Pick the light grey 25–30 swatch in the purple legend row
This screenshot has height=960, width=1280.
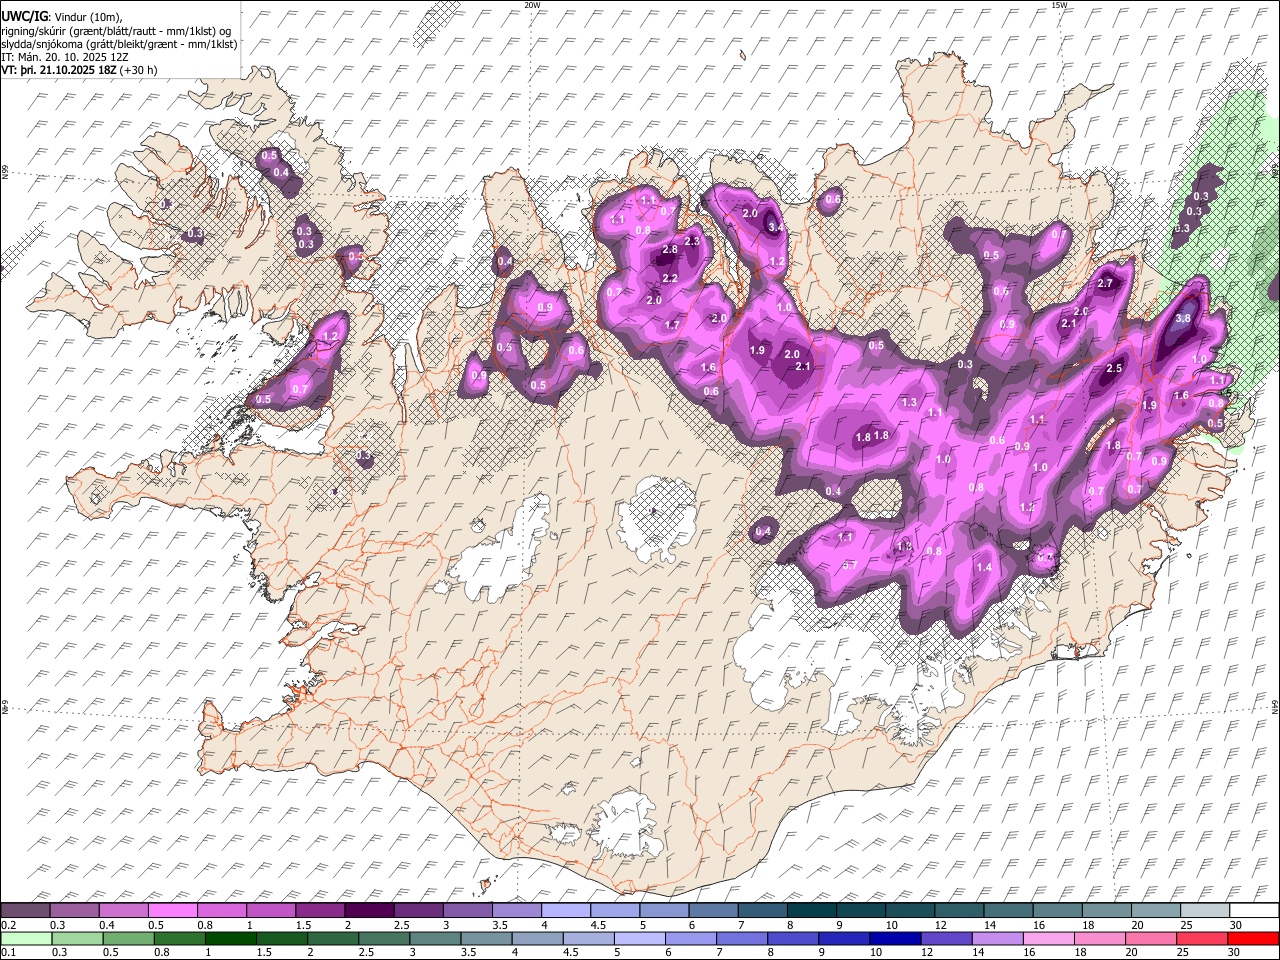(1205, 911)
